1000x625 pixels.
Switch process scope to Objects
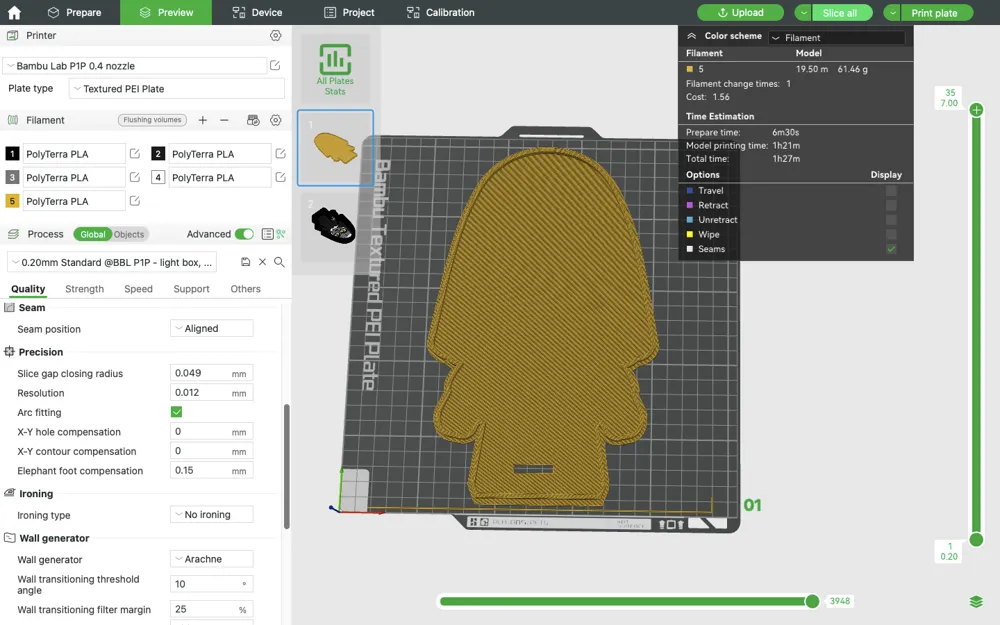click(x=129, y=234)
